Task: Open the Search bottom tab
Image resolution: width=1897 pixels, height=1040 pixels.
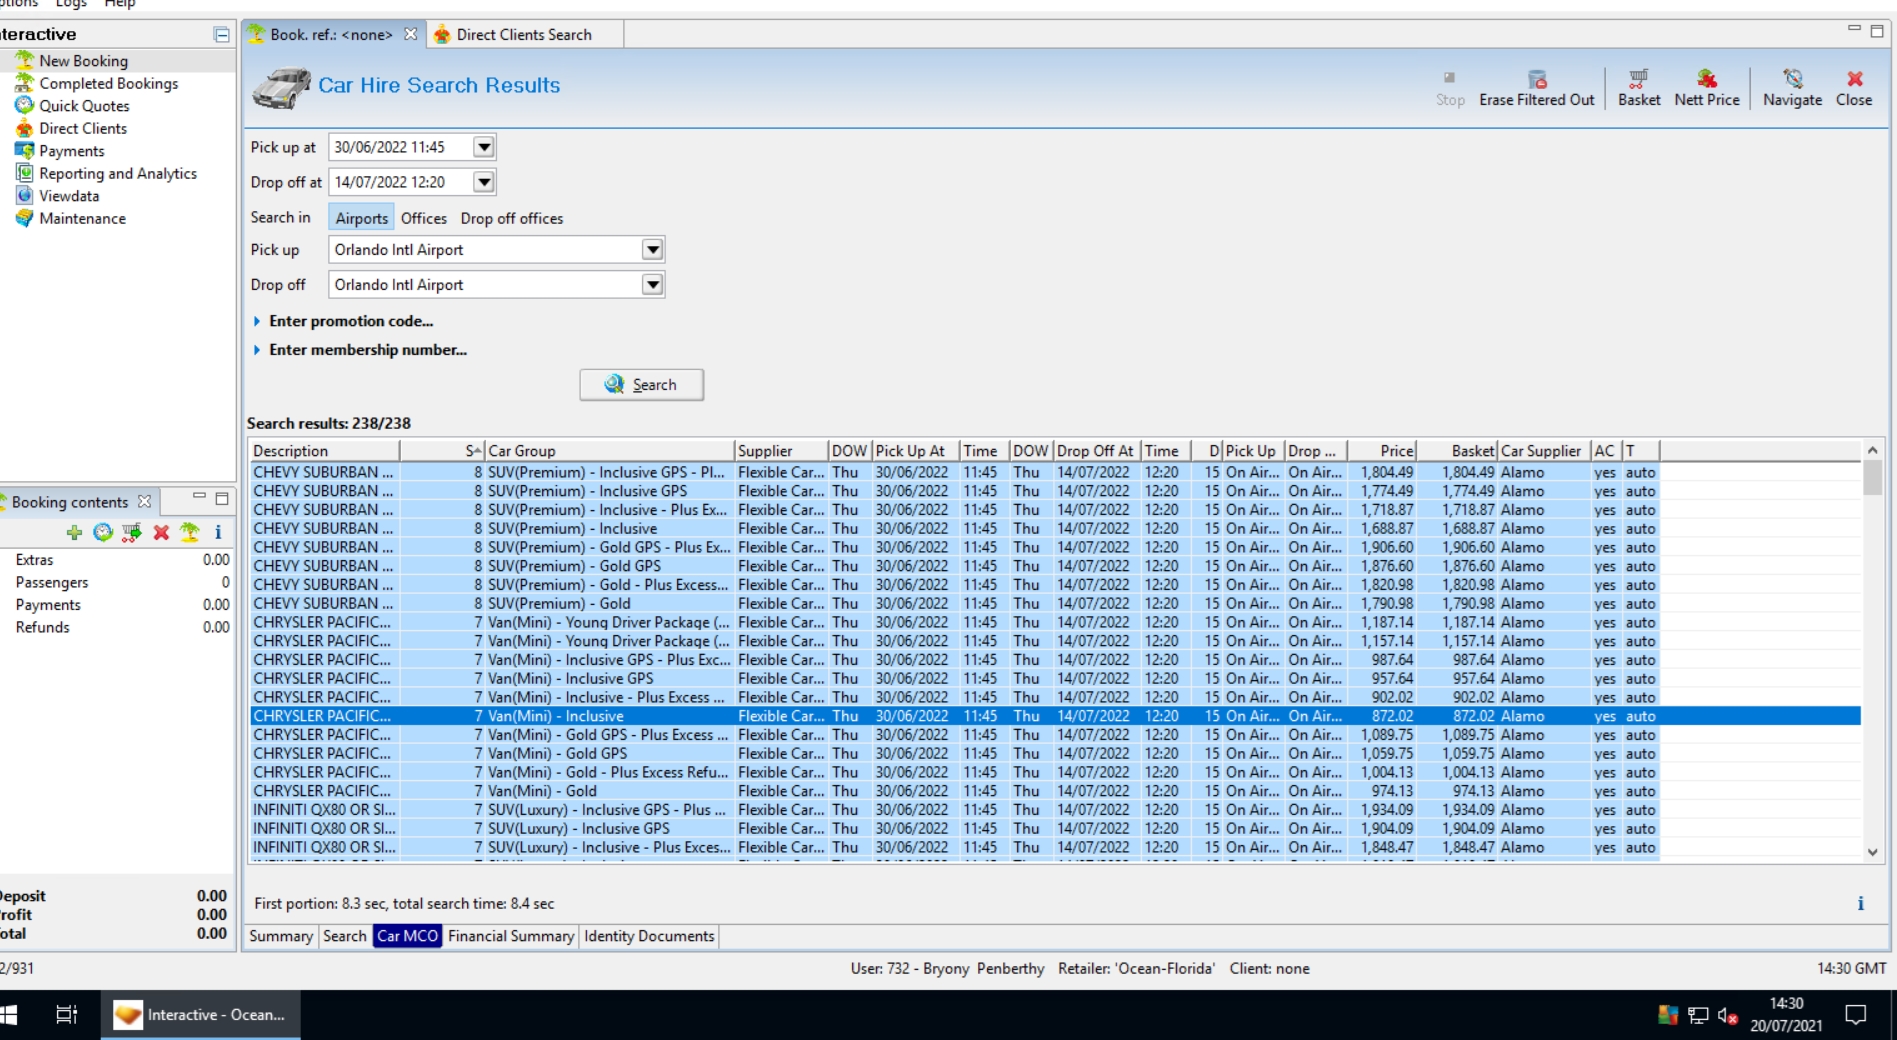Action: (x=345, y=936)
